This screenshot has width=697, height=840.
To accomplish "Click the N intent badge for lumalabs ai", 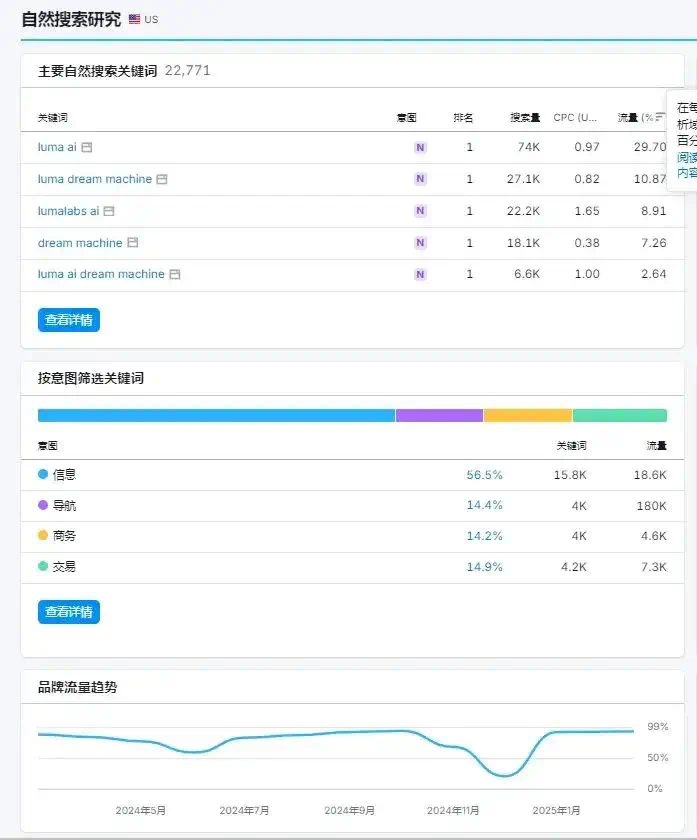I will click(420, 211).
